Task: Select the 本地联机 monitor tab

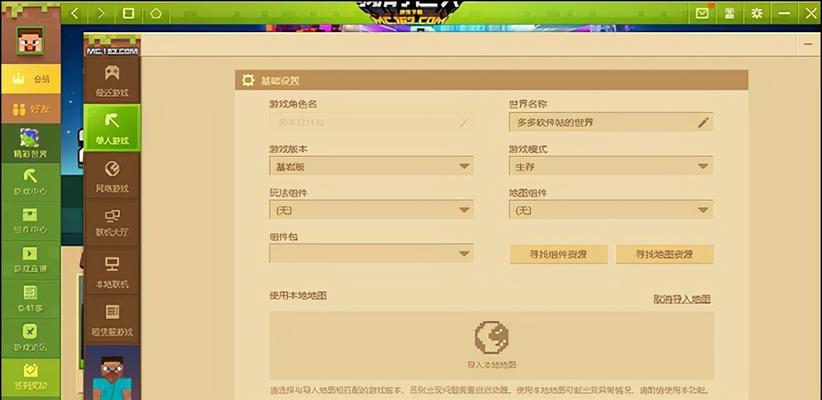Action: click(112, 271)
